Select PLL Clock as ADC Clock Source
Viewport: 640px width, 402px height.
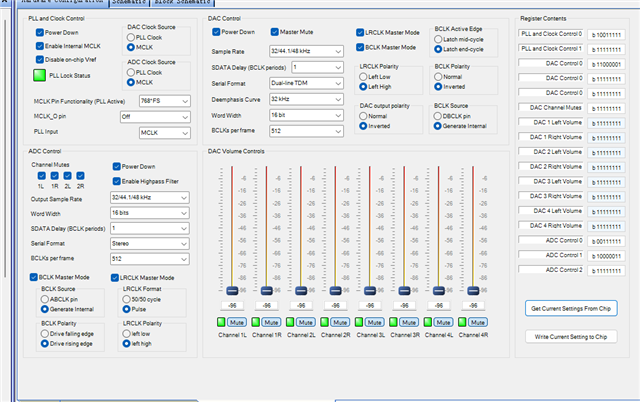coord(131,72)
